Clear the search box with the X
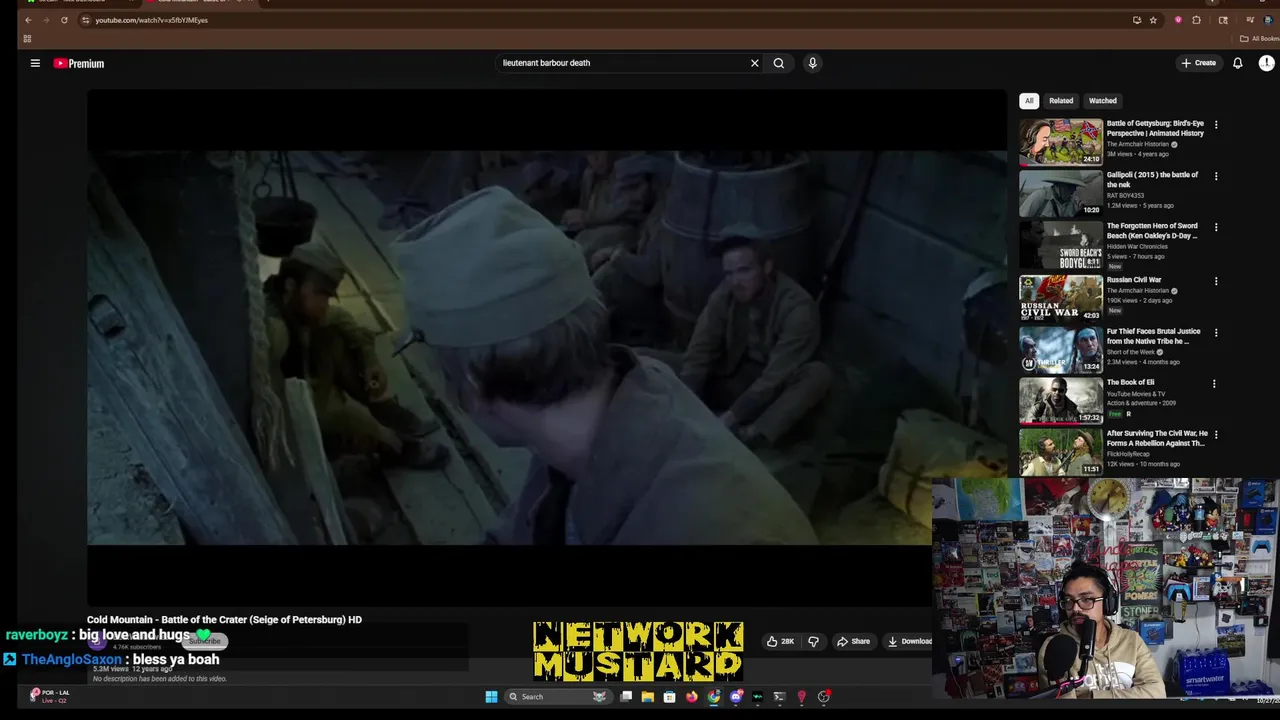This screenshot has height=720, width=1280. 755,63
